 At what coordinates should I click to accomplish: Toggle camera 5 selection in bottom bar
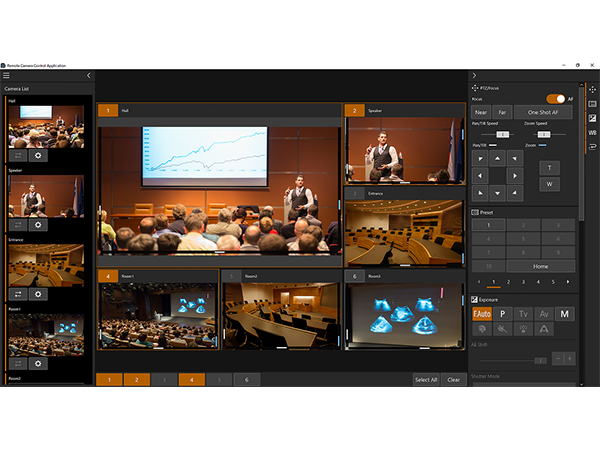(x=219, y=380)
